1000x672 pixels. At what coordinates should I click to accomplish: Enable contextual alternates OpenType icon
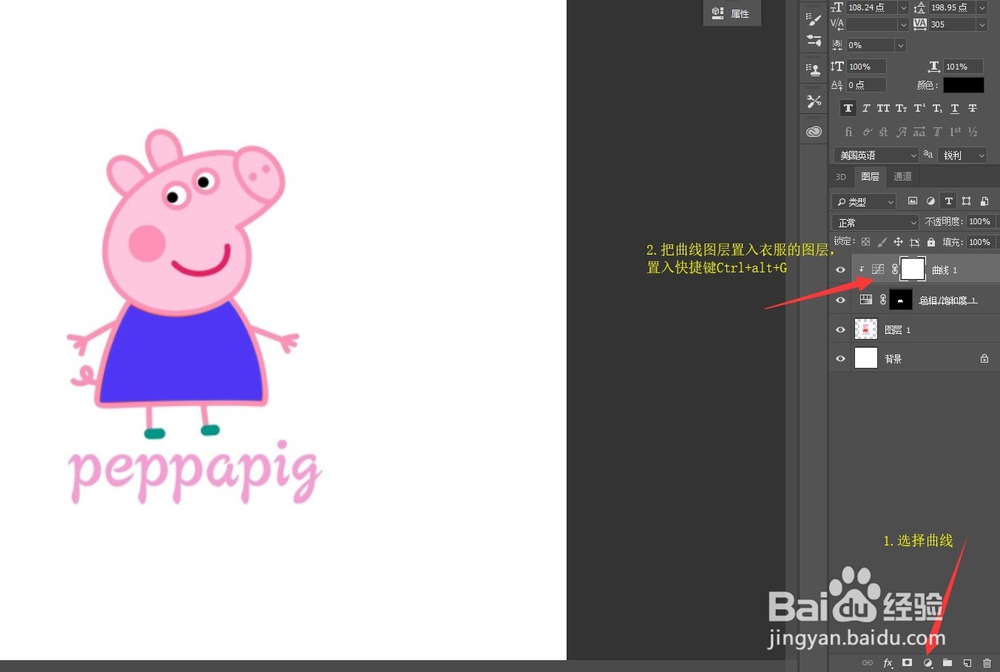(x=867, y=132)
